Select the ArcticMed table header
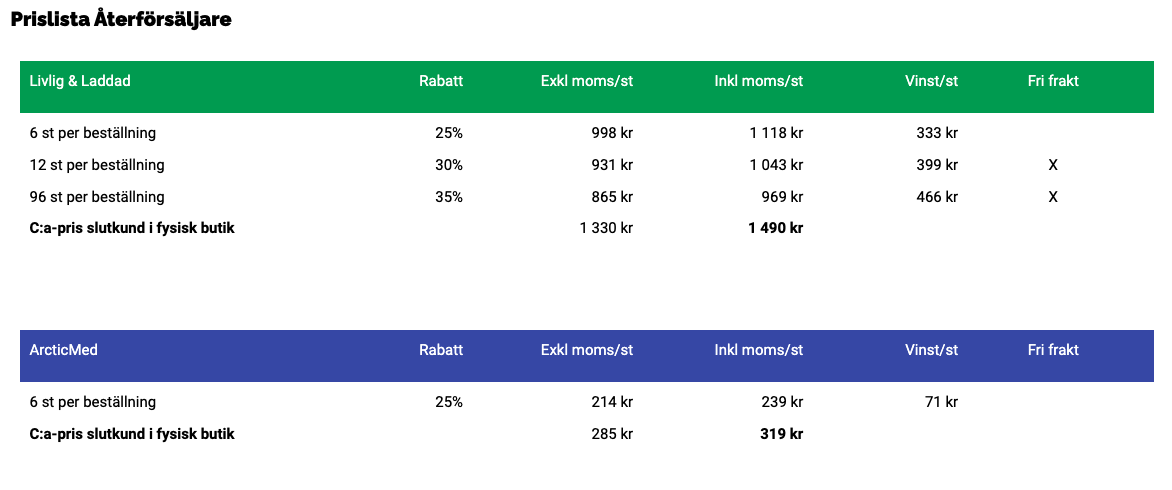 [64, 350]
